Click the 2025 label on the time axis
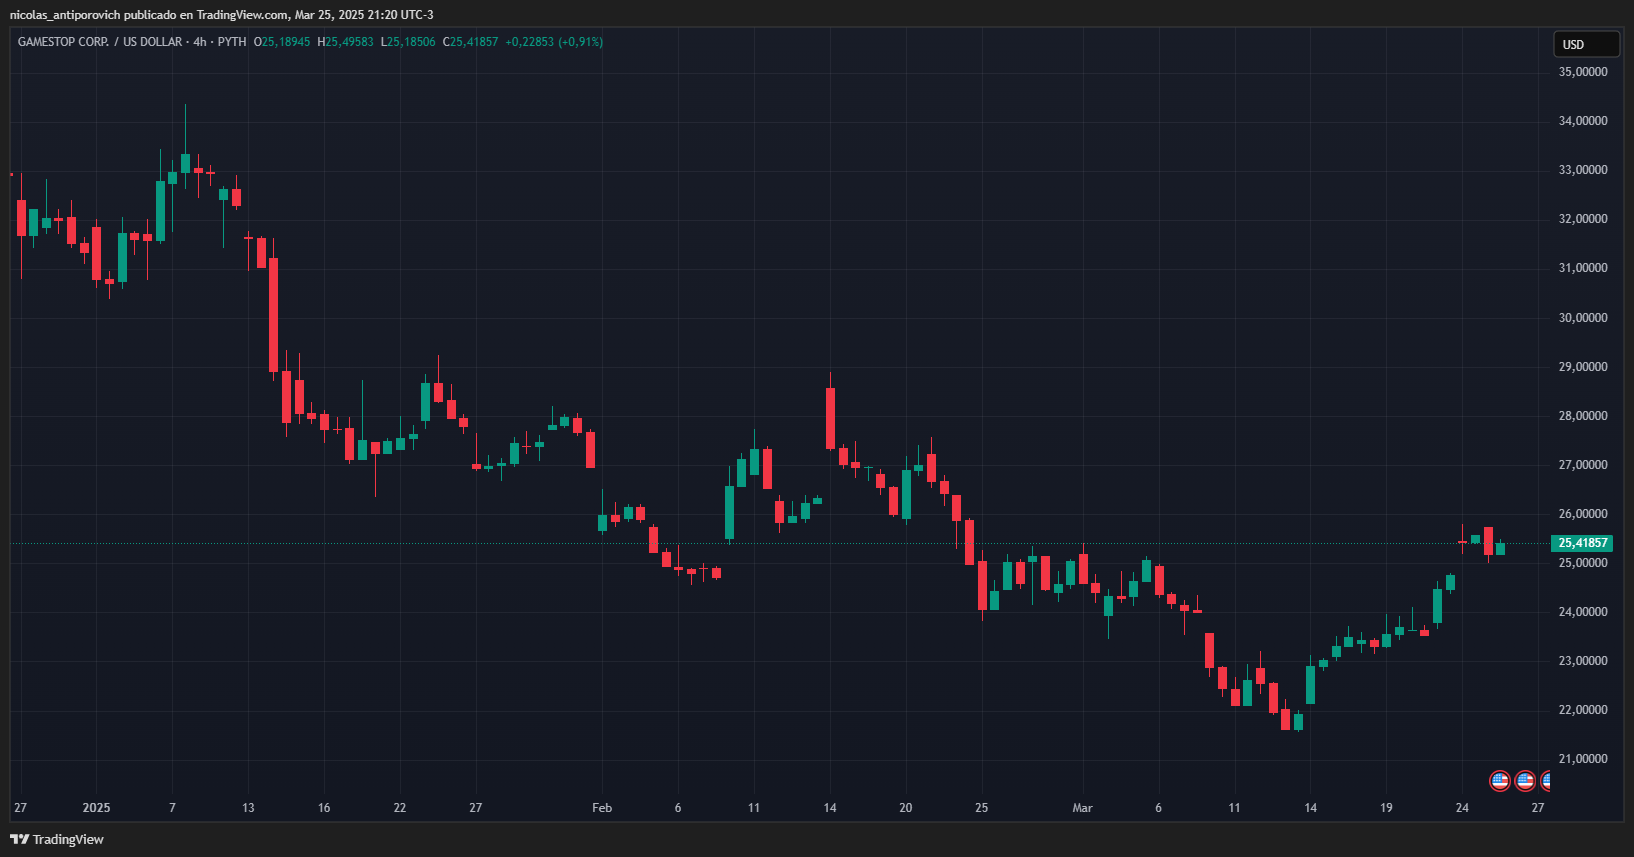The height and width of the screenshot is (857, 1634). (96, 808)
